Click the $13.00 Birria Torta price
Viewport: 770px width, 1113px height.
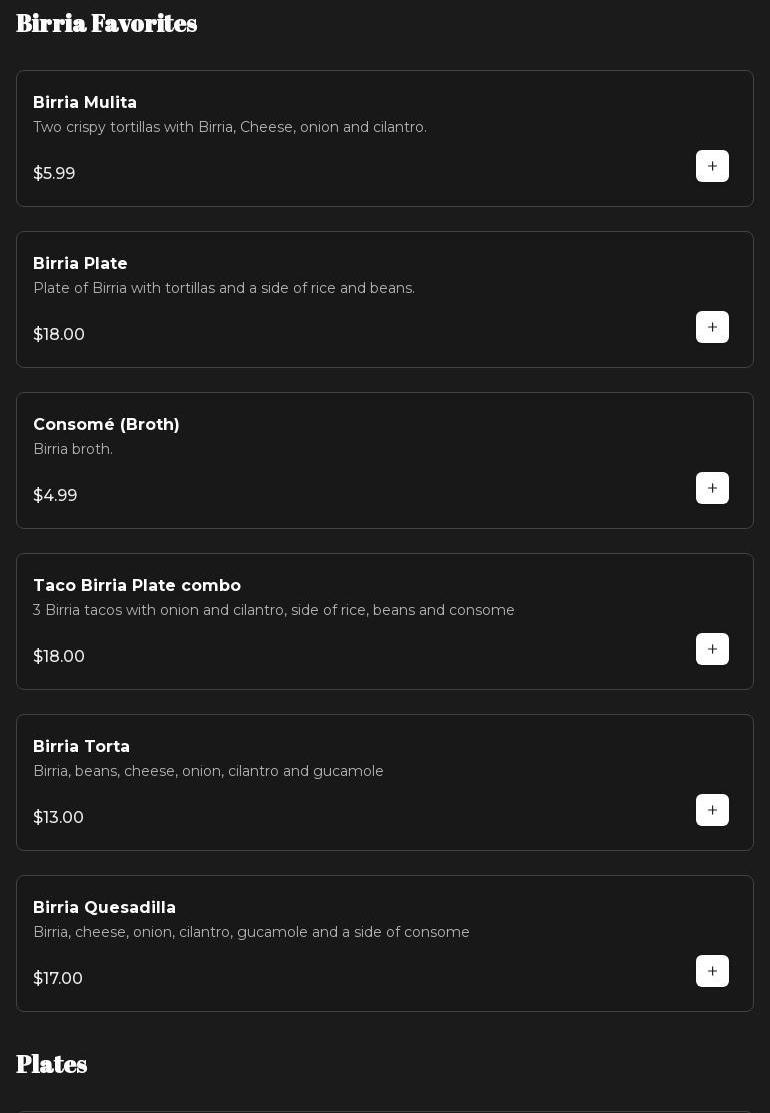pos(58,818)
